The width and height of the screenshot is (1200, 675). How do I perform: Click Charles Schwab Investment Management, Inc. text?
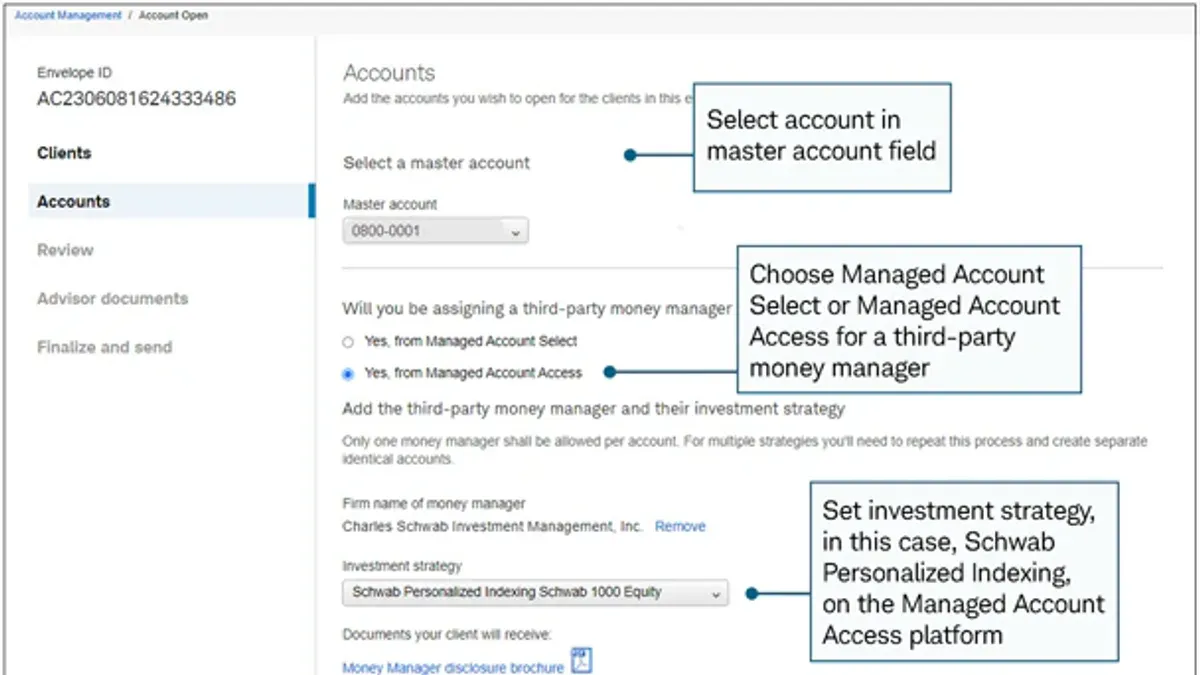tap(492, 526)
